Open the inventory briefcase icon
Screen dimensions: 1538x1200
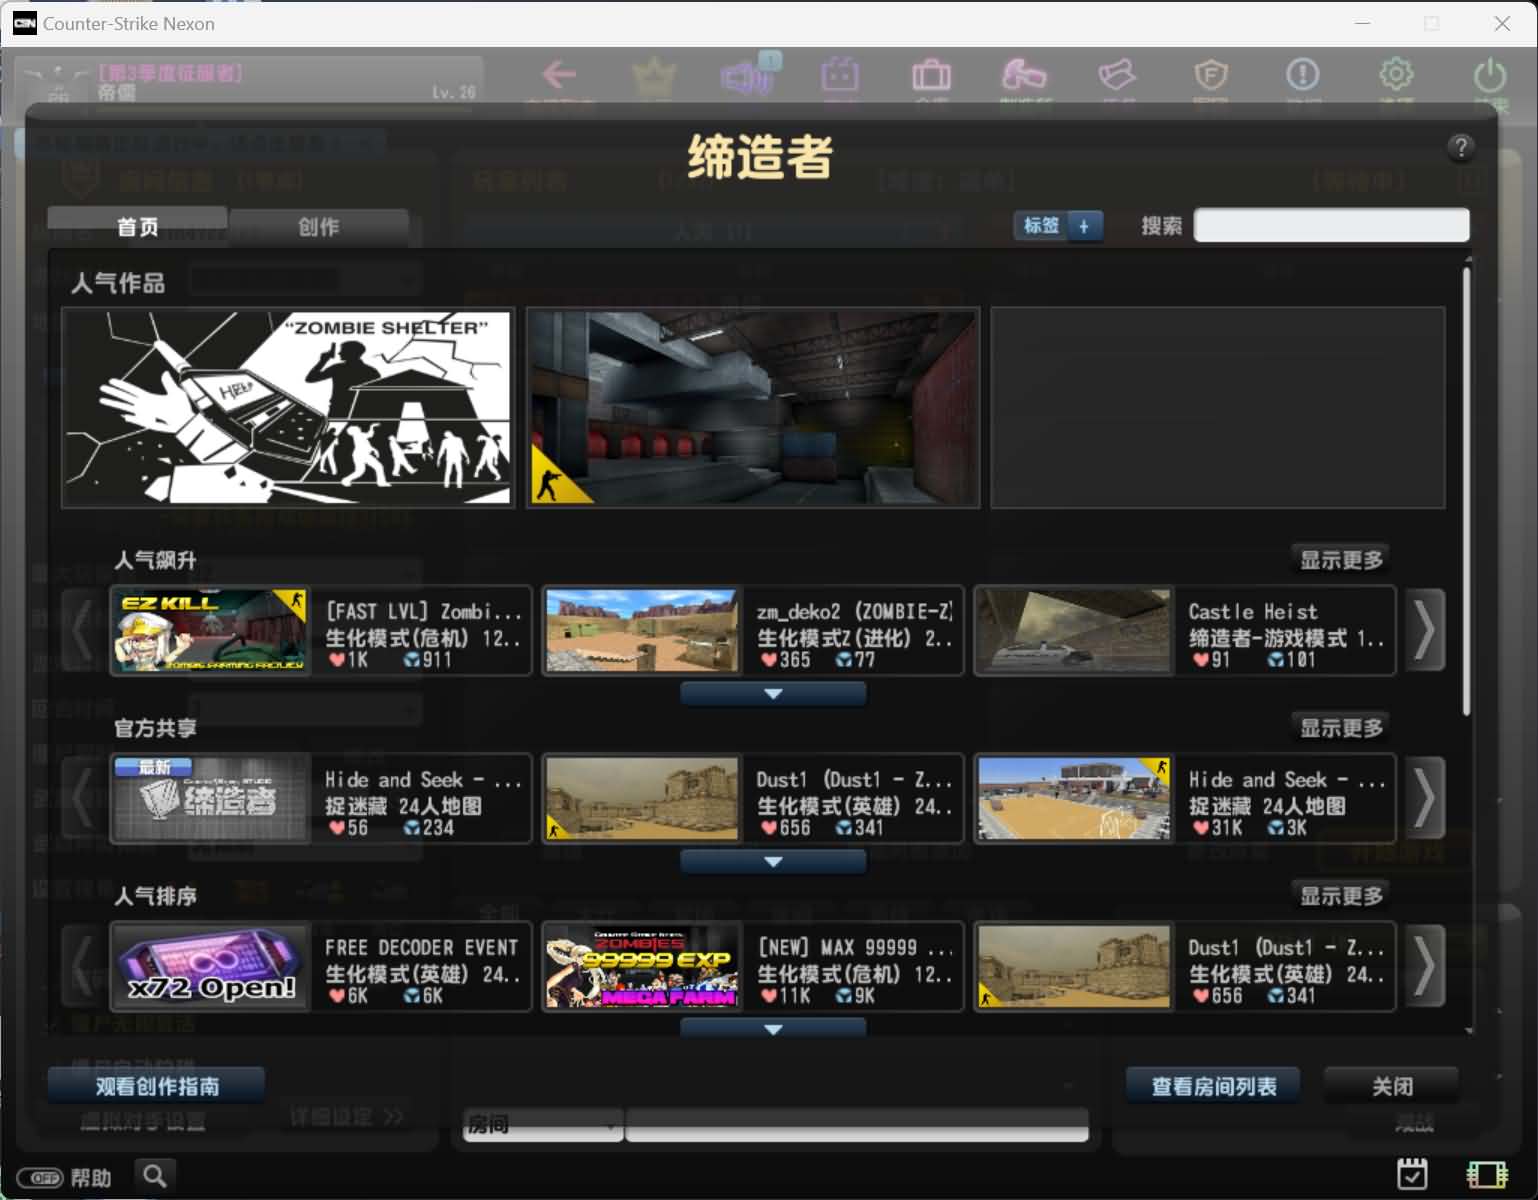tap(931, 75)
